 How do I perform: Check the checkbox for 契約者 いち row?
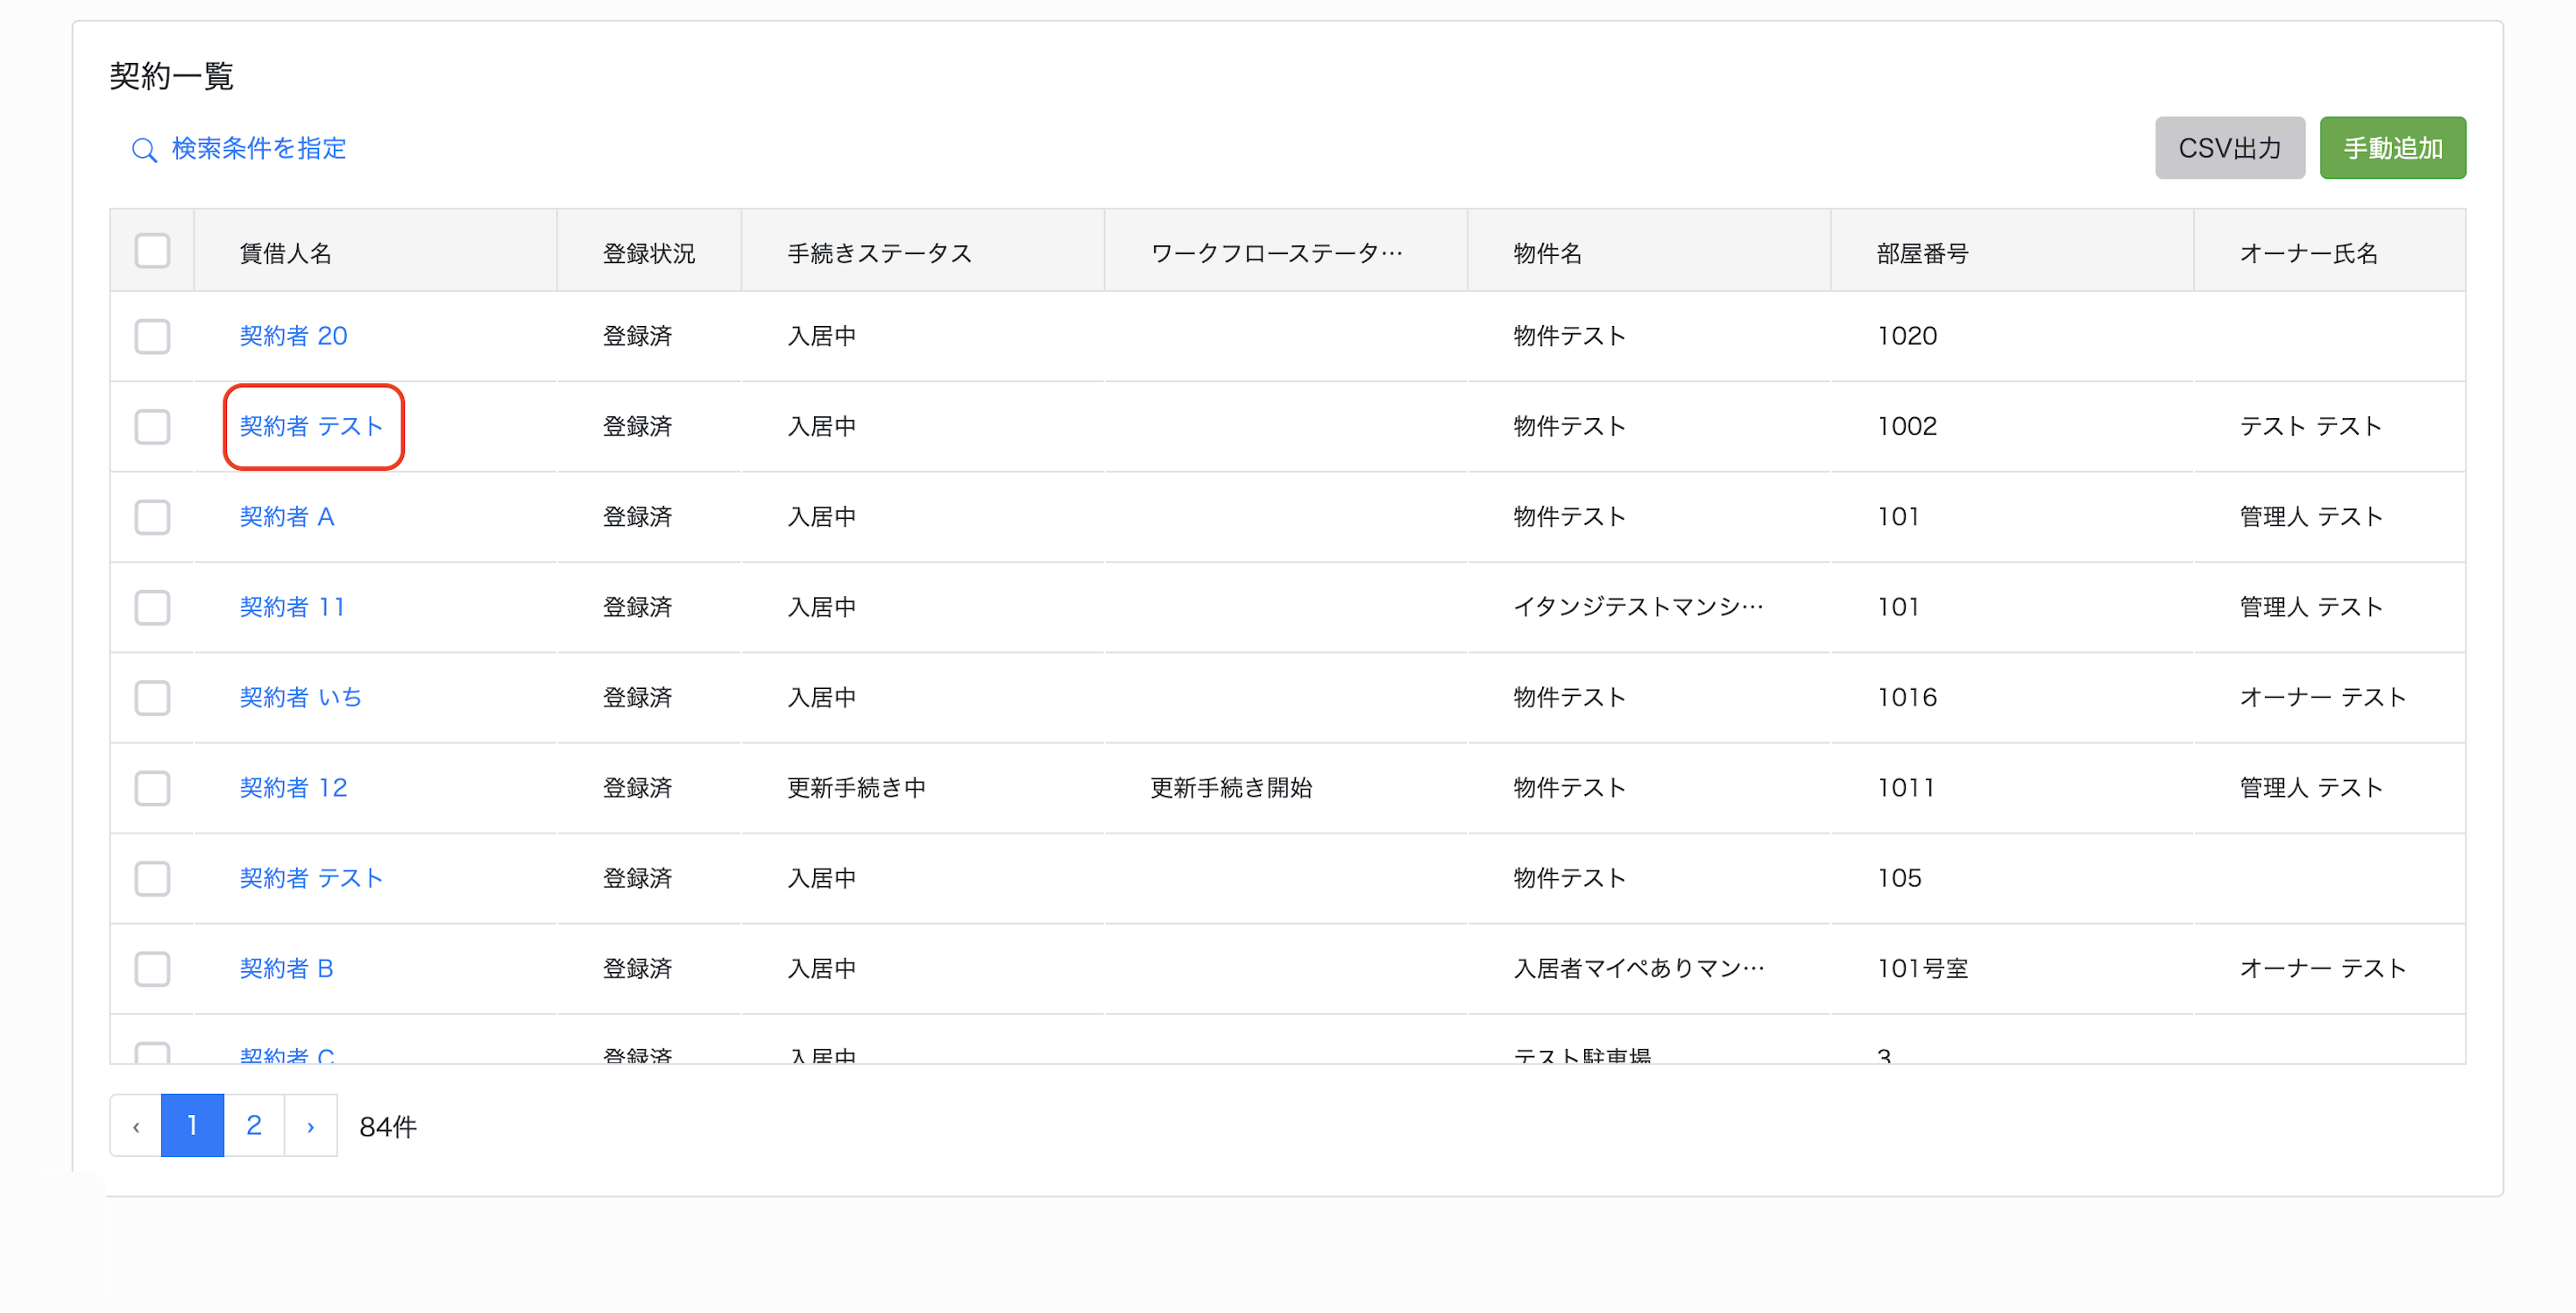pyautogui.click(x=152, y=697)
